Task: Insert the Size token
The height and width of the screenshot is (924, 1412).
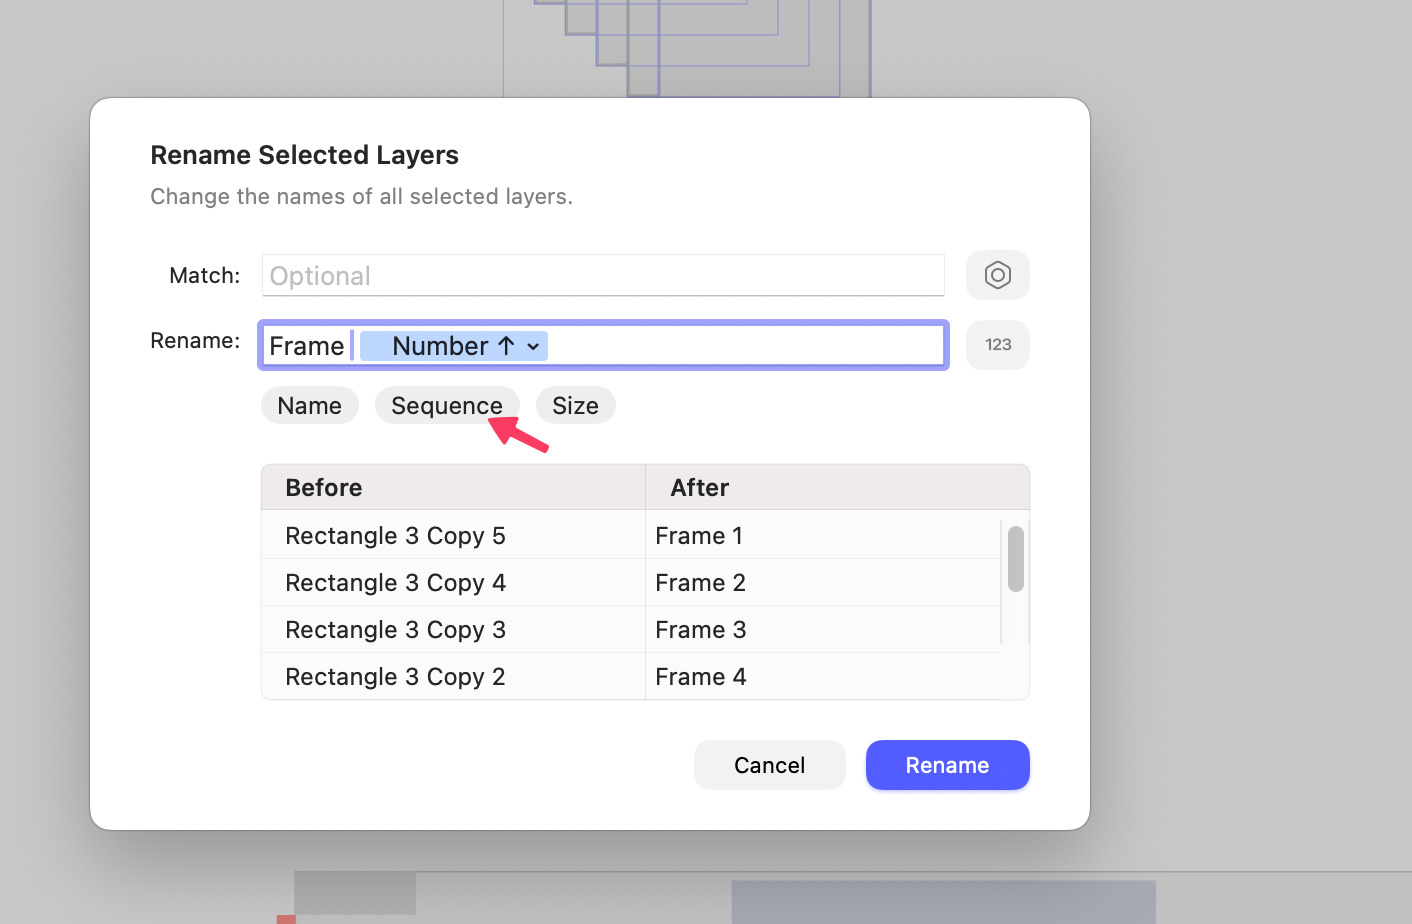Action: (x=575, y=406)
